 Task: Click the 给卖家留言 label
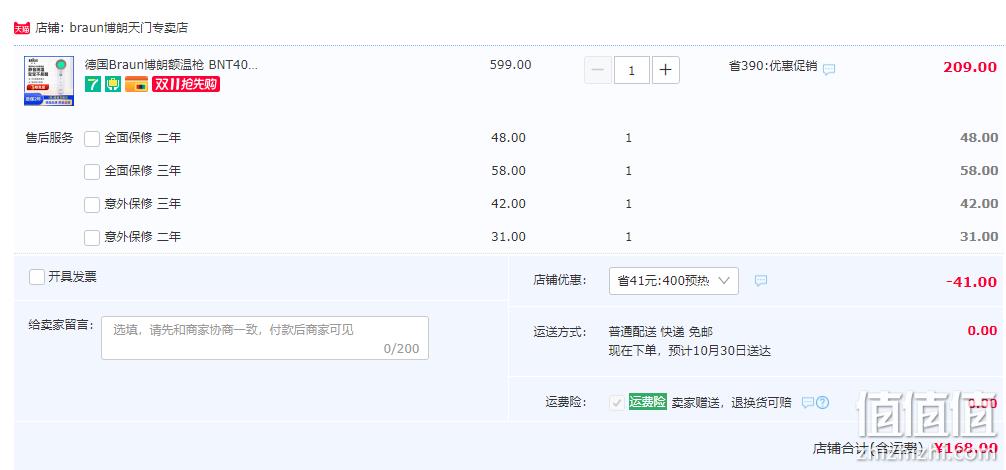tap(61, 324)
